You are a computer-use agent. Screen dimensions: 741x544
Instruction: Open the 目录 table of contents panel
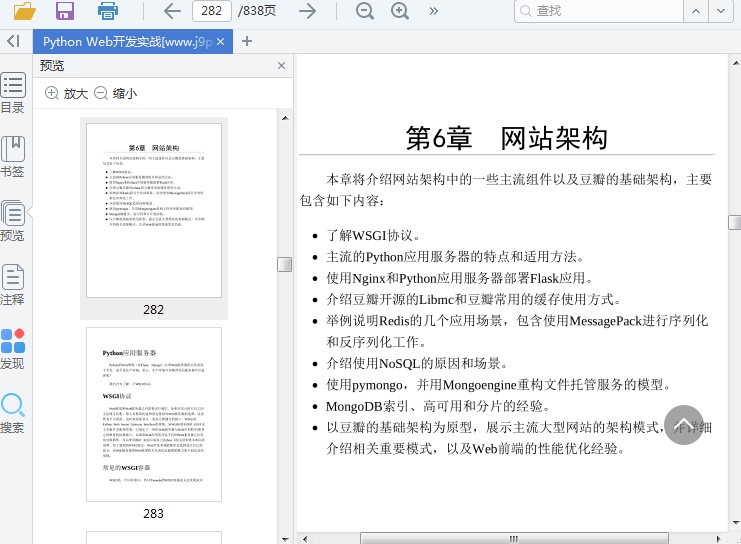13,93
